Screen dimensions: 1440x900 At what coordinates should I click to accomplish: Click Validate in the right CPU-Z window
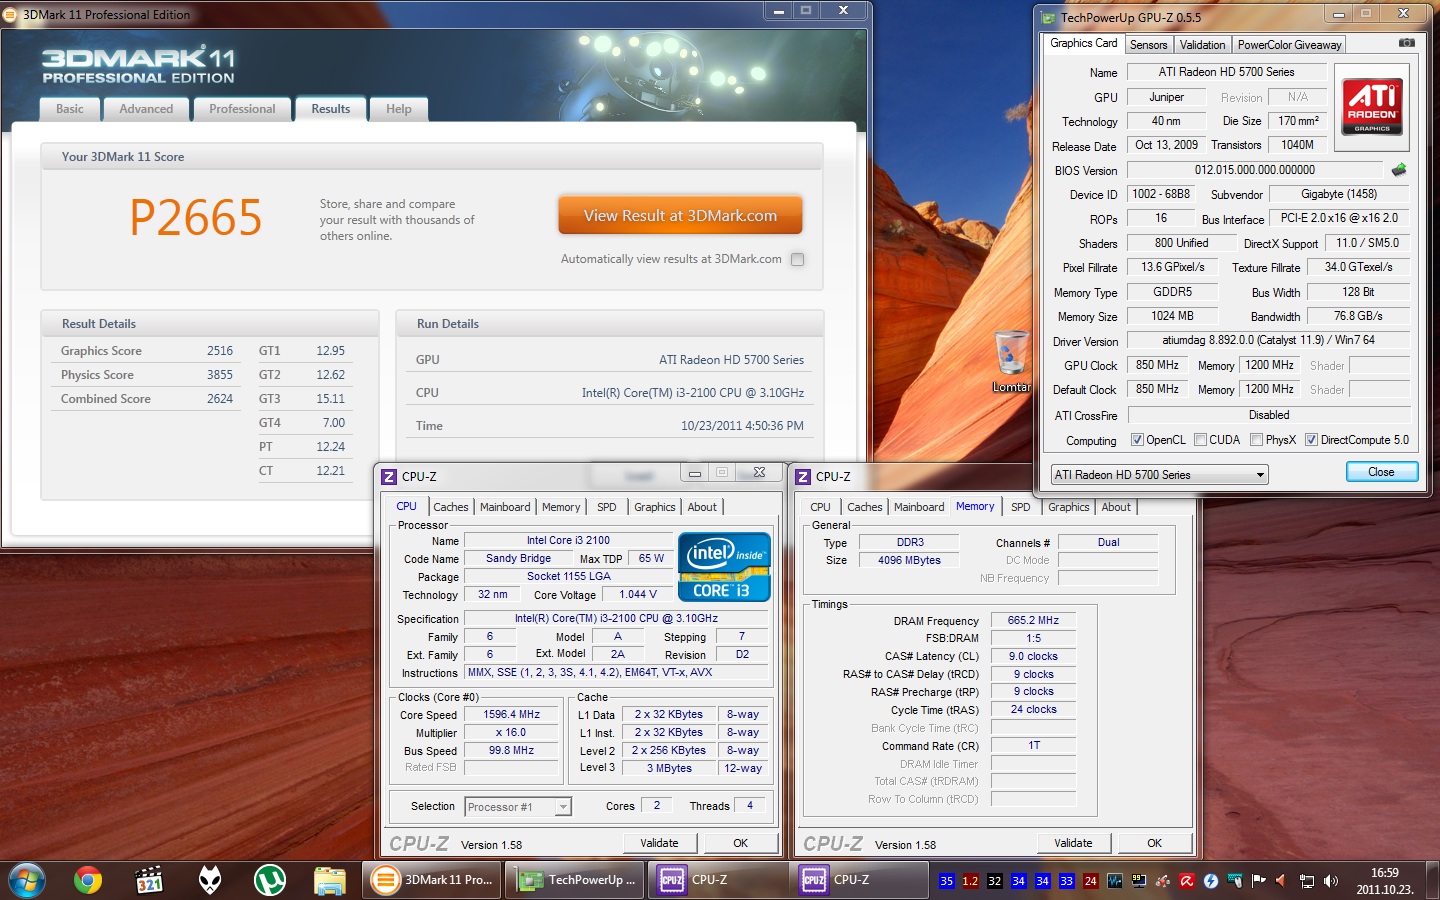1073,843
